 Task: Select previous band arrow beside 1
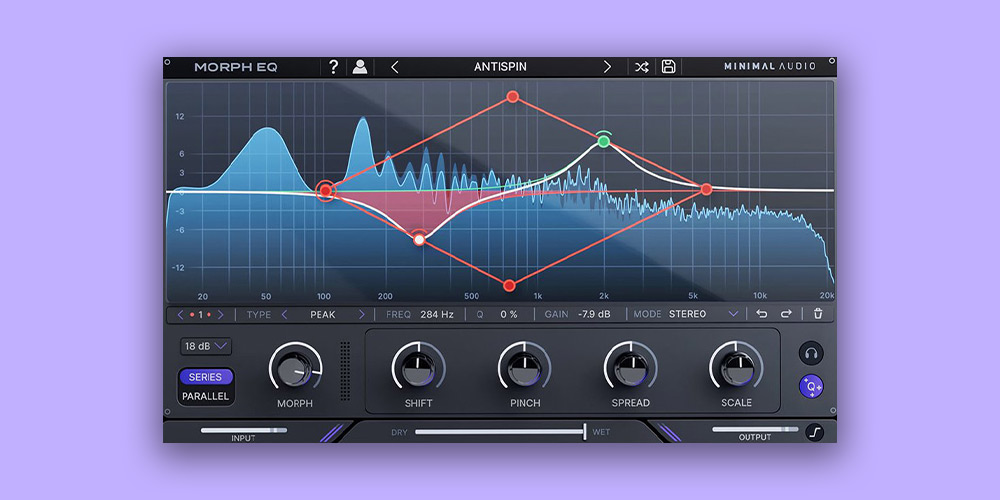[180, 314]
